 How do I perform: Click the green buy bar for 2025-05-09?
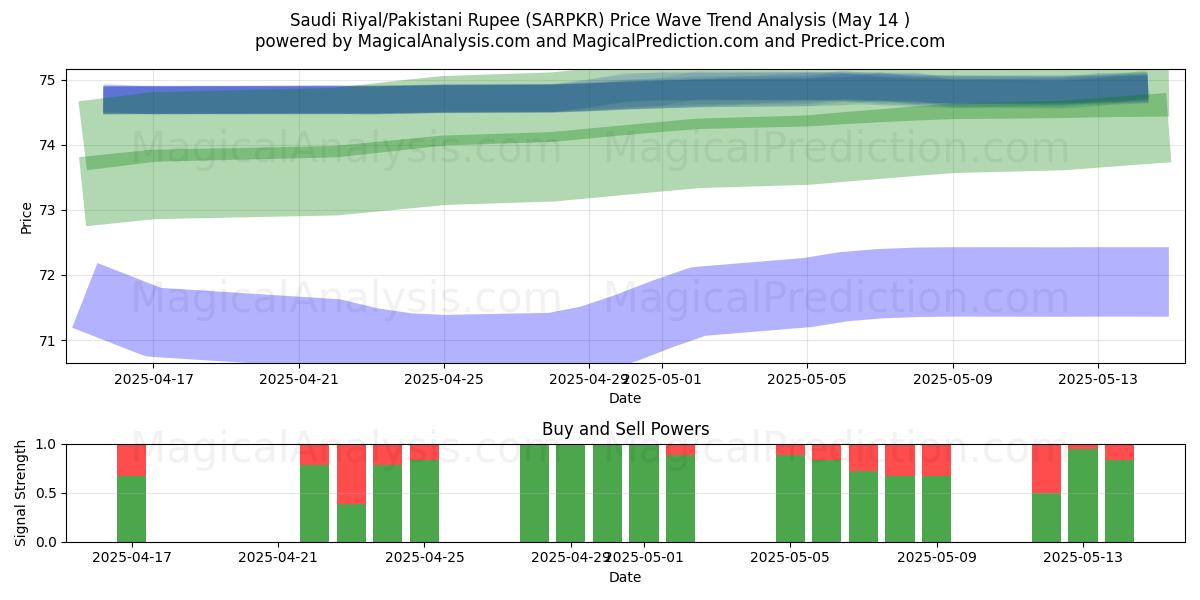[x=937, y=509]
